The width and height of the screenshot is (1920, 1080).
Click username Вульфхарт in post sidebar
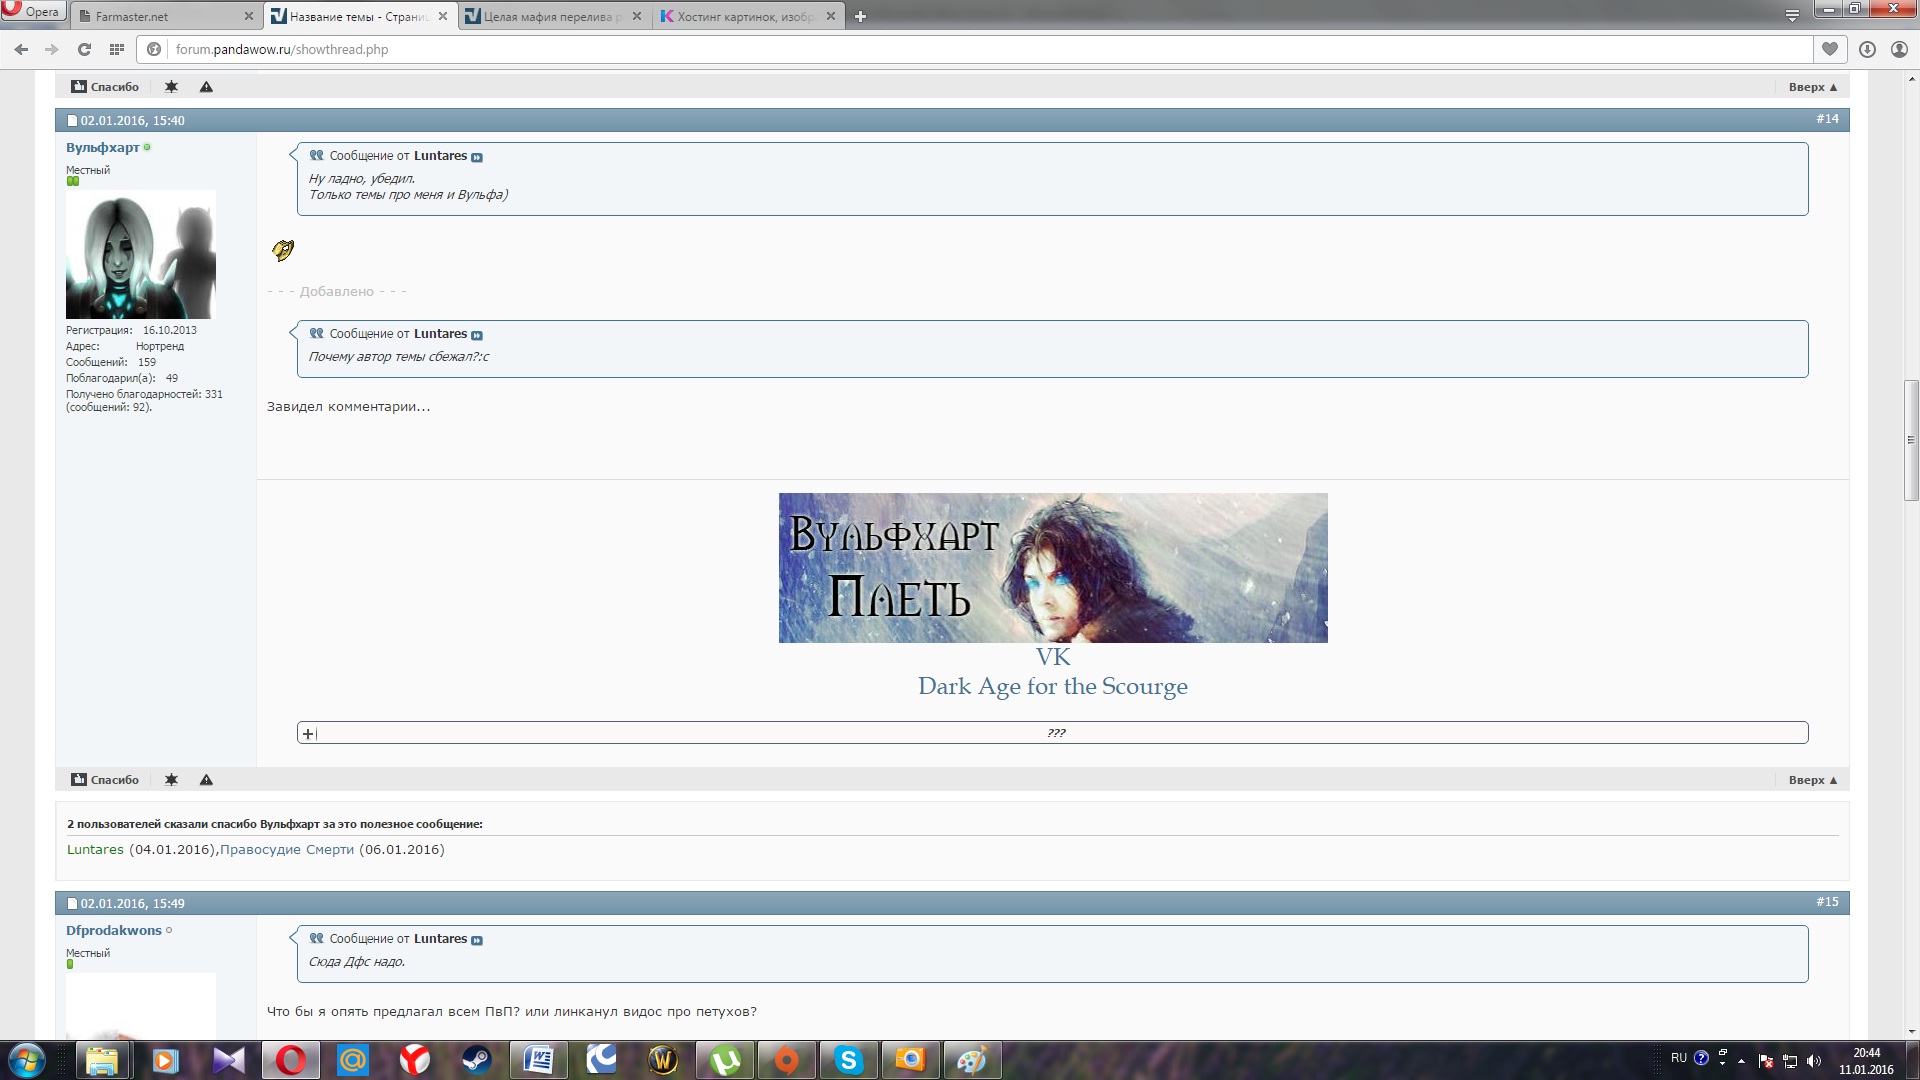pyautogui.click(x=102, y=148)
